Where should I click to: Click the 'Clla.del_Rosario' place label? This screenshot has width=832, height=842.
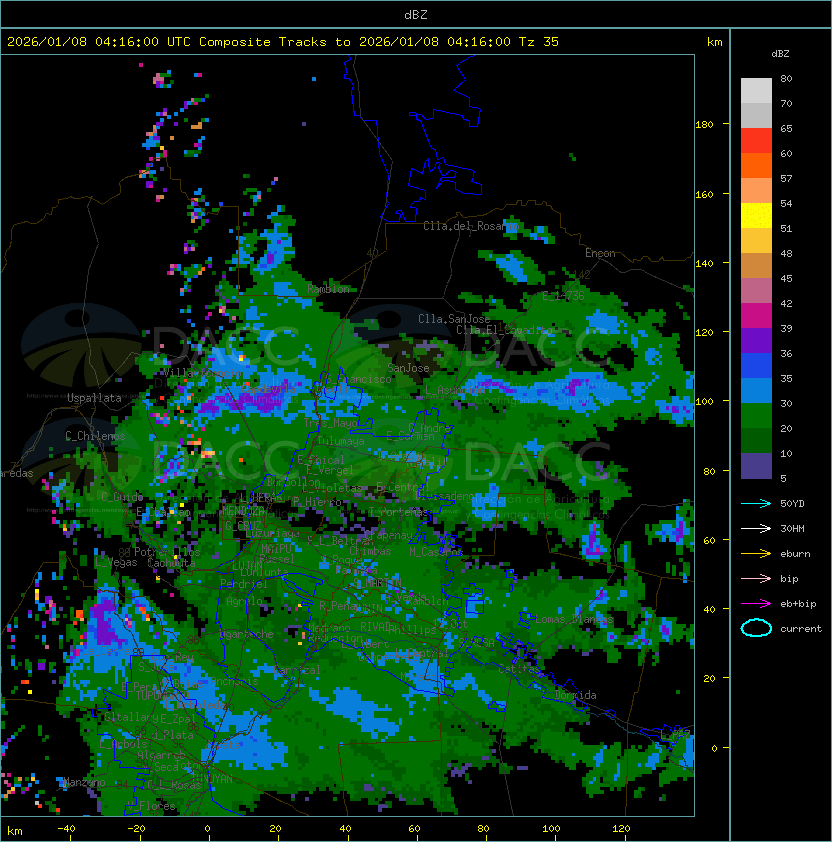point(471,226)
